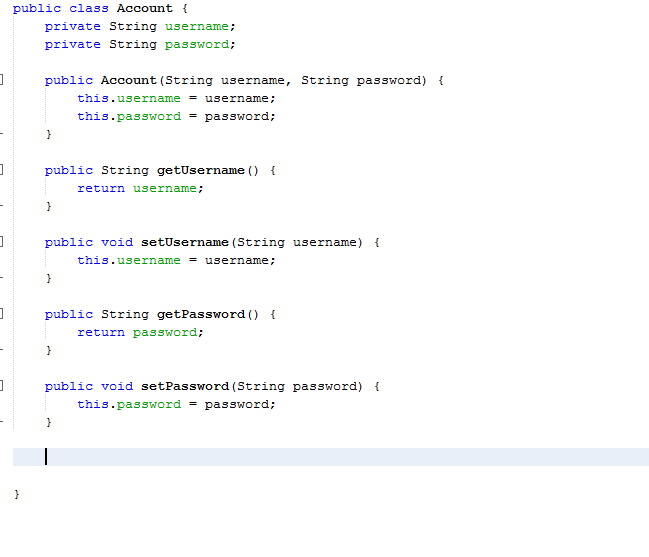Click the final closing brace of the class
The height and width of the screenshot is (557, 649).
17,494
